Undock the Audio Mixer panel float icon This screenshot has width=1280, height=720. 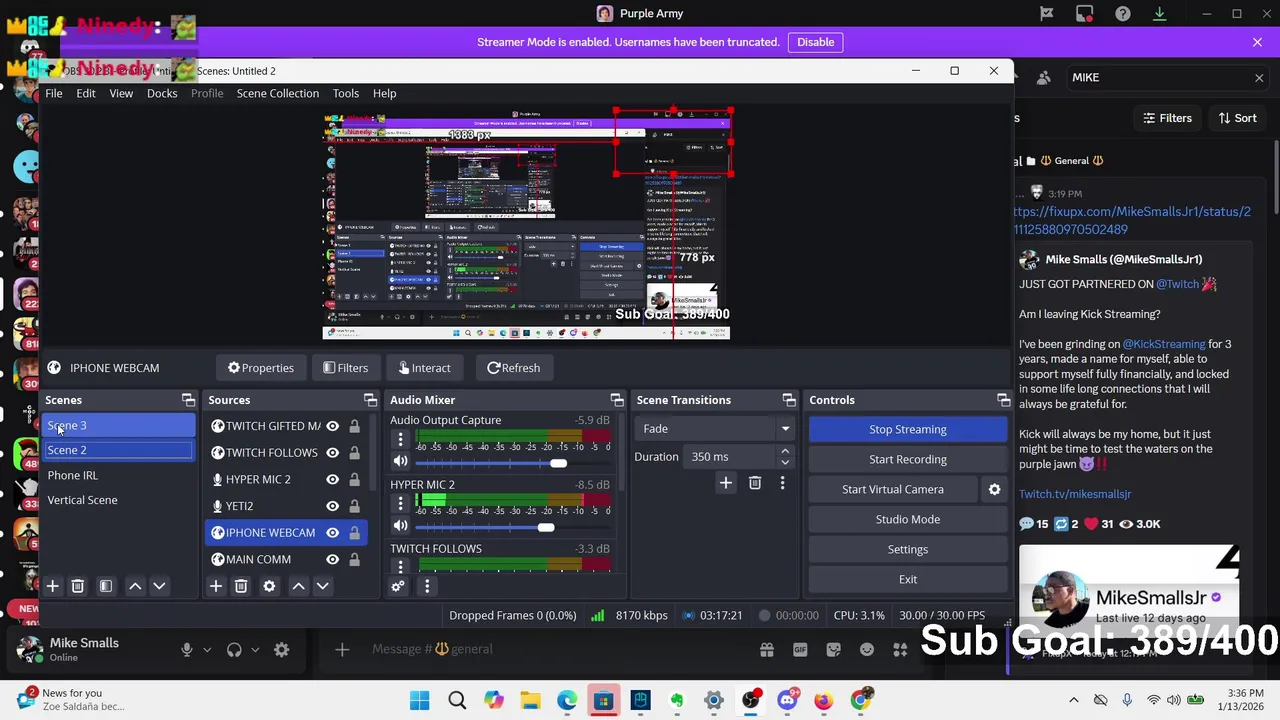point(617,400)
